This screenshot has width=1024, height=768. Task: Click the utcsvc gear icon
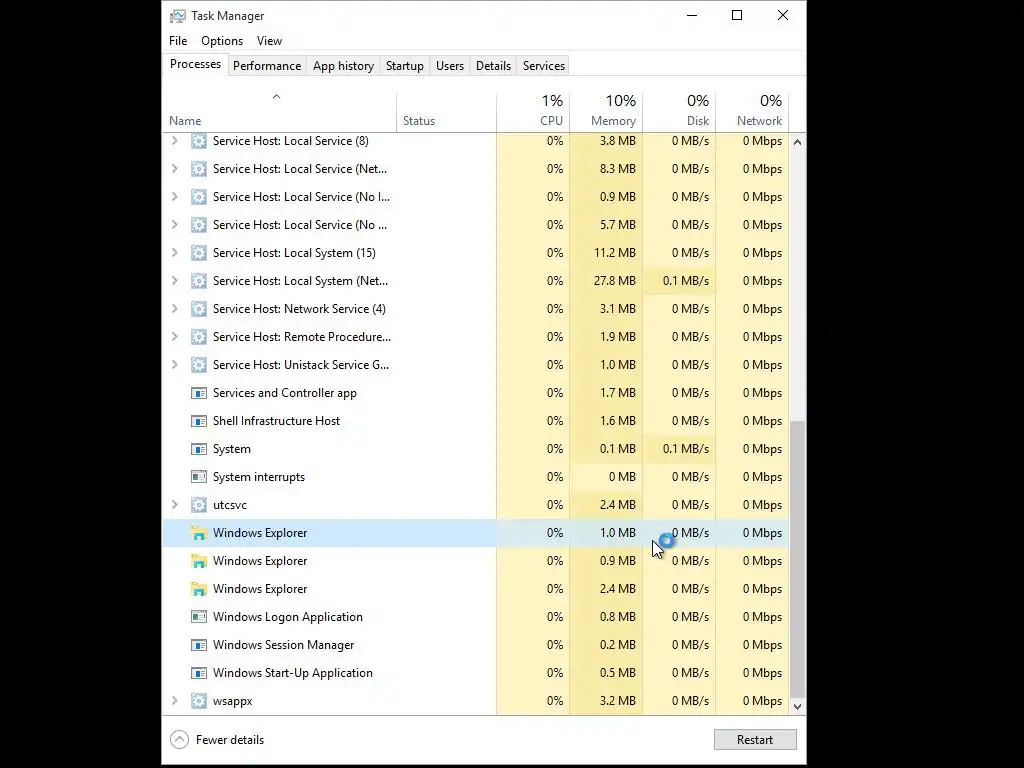[199, 505]
